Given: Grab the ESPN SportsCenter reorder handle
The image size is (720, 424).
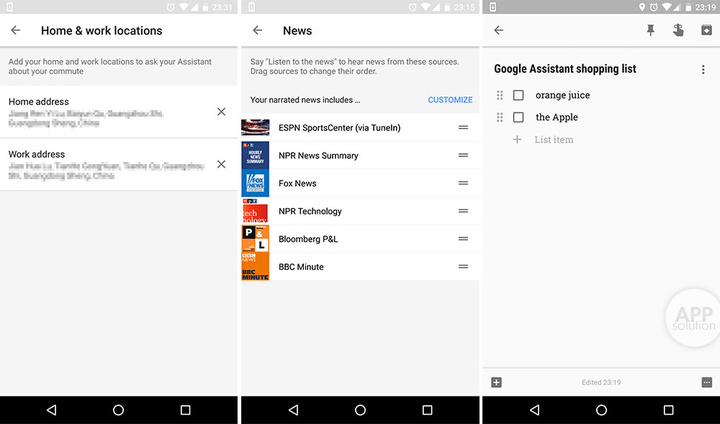Looking at the screenshot, I should 463,128.
